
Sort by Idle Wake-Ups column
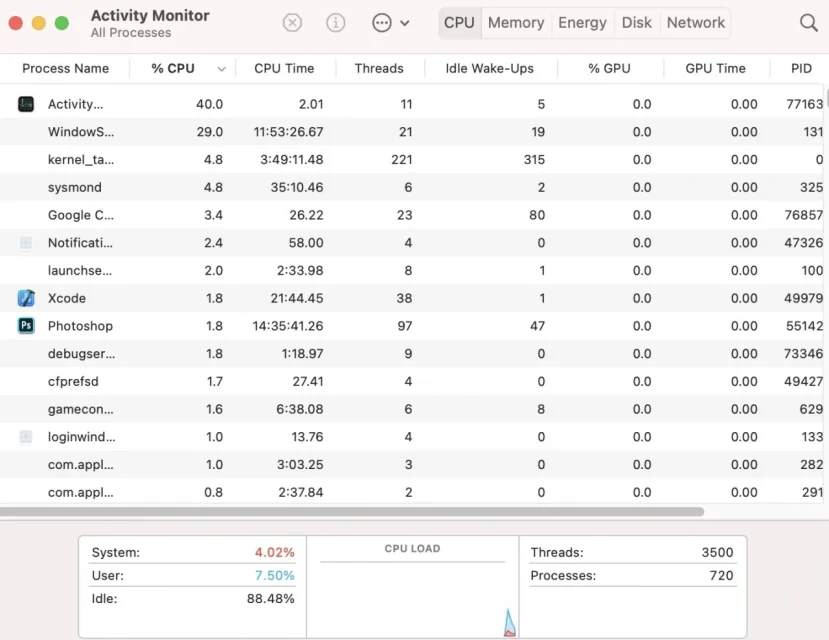click(490, 68)
